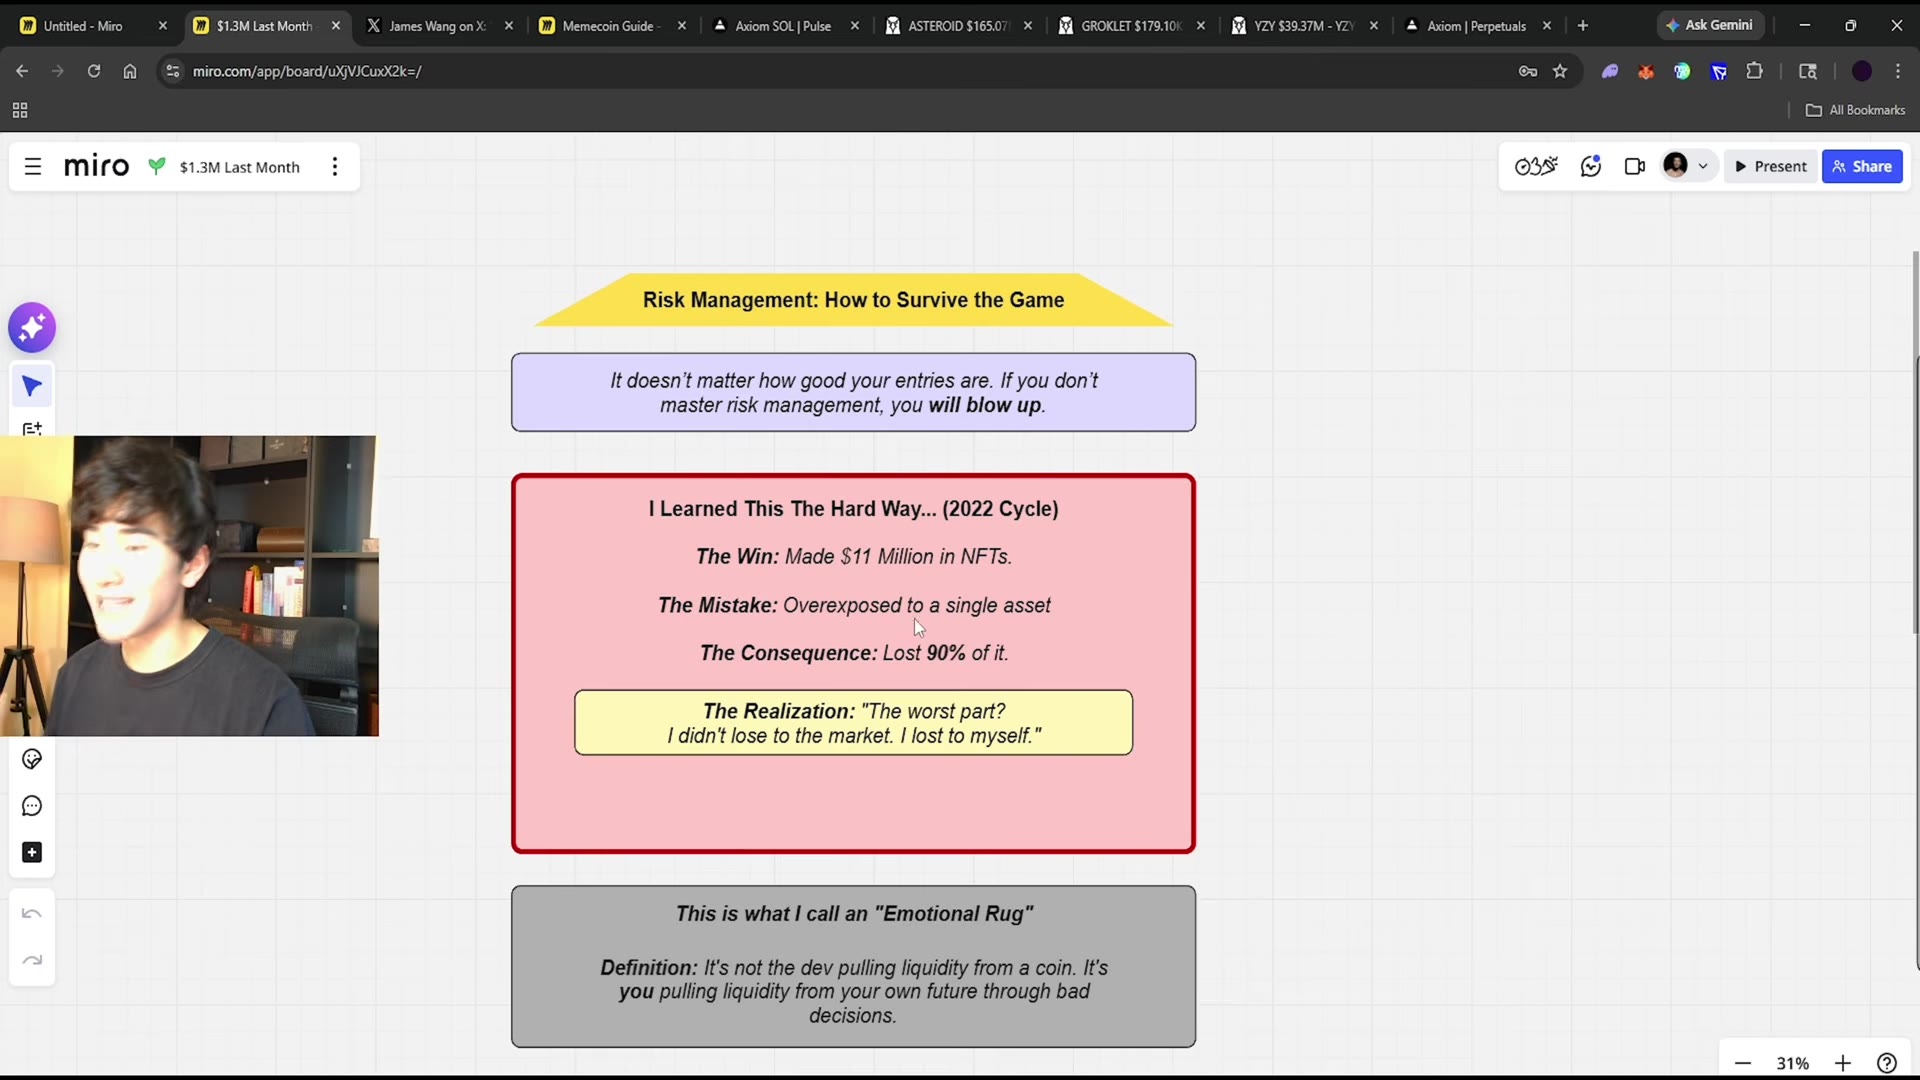Open the All Bookmarks folder

1856,110
